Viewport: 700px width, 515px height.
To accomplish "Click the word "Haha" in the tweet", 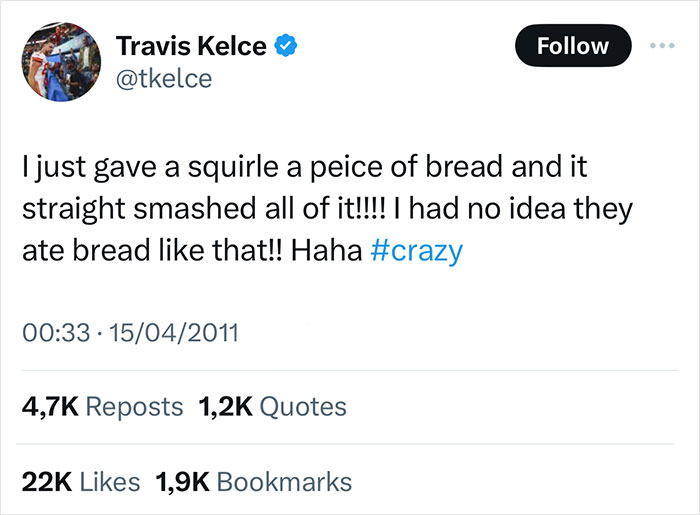I will [x=327, y=250].
